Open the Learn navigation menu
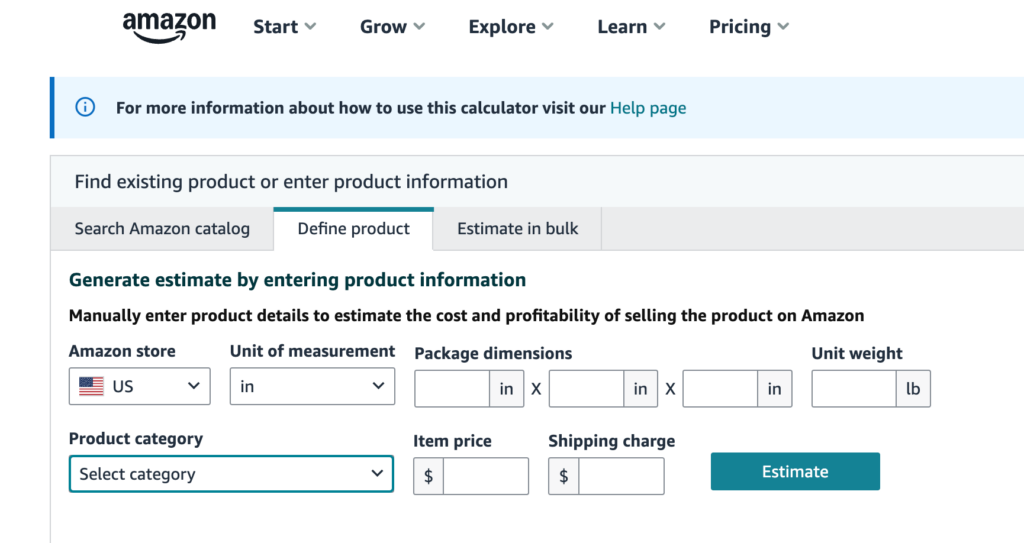 631,27
